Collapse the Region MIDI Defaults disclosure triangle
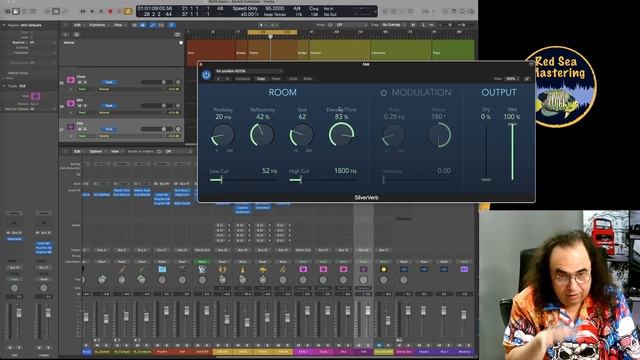Image resolution: width=640 pixels, height=360 pixels. tap(4, 25)
